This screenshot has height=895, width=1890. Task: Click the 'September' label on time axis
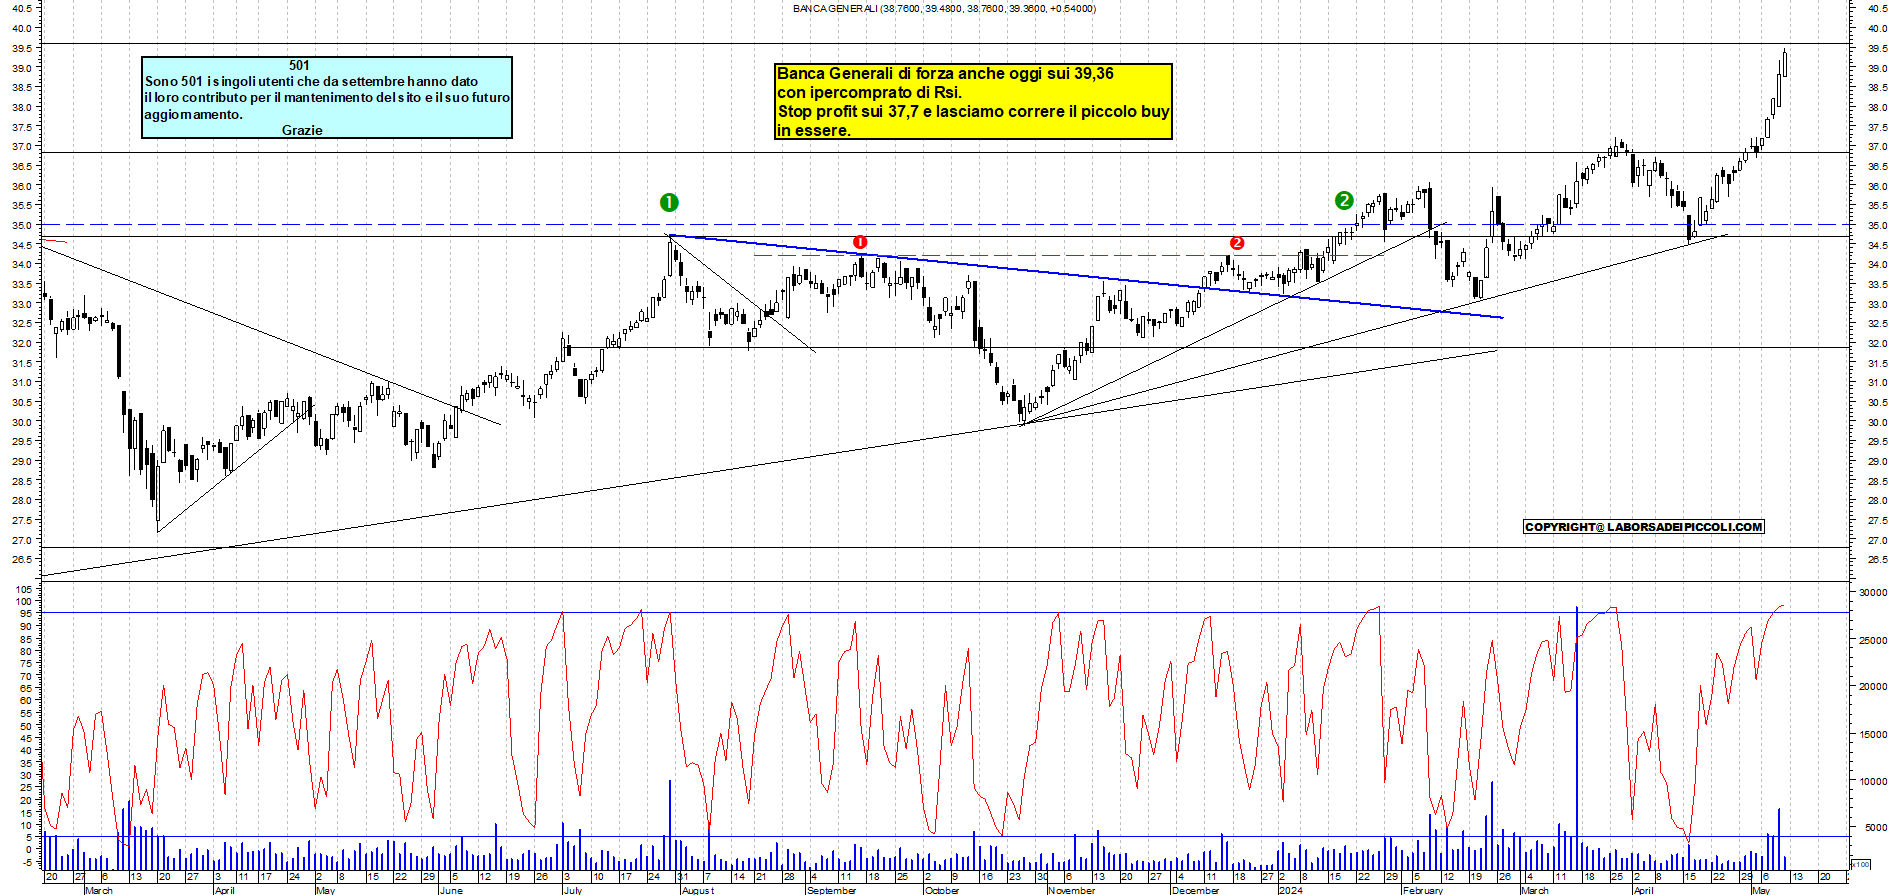click(x=832, y=890)
